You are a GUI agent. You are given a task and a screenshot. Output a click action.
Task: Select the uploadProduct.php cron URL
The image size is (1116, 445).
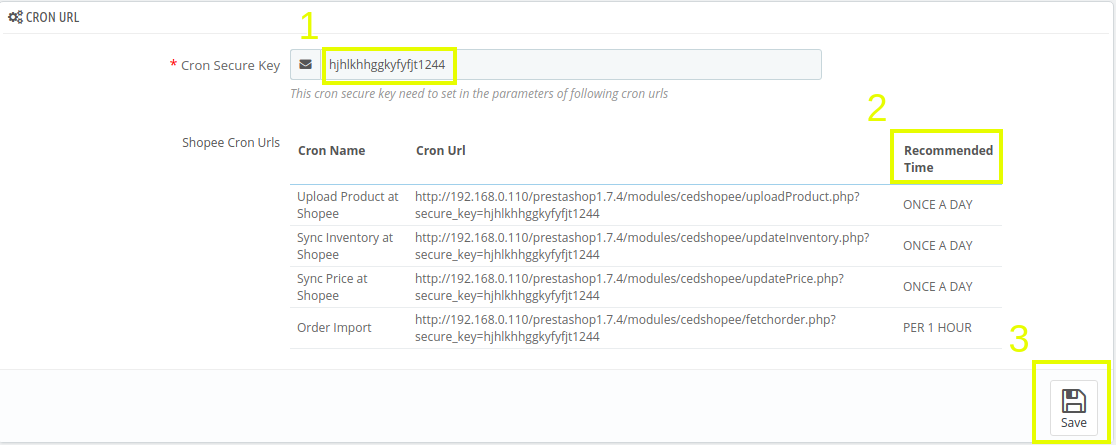point(637,205)
